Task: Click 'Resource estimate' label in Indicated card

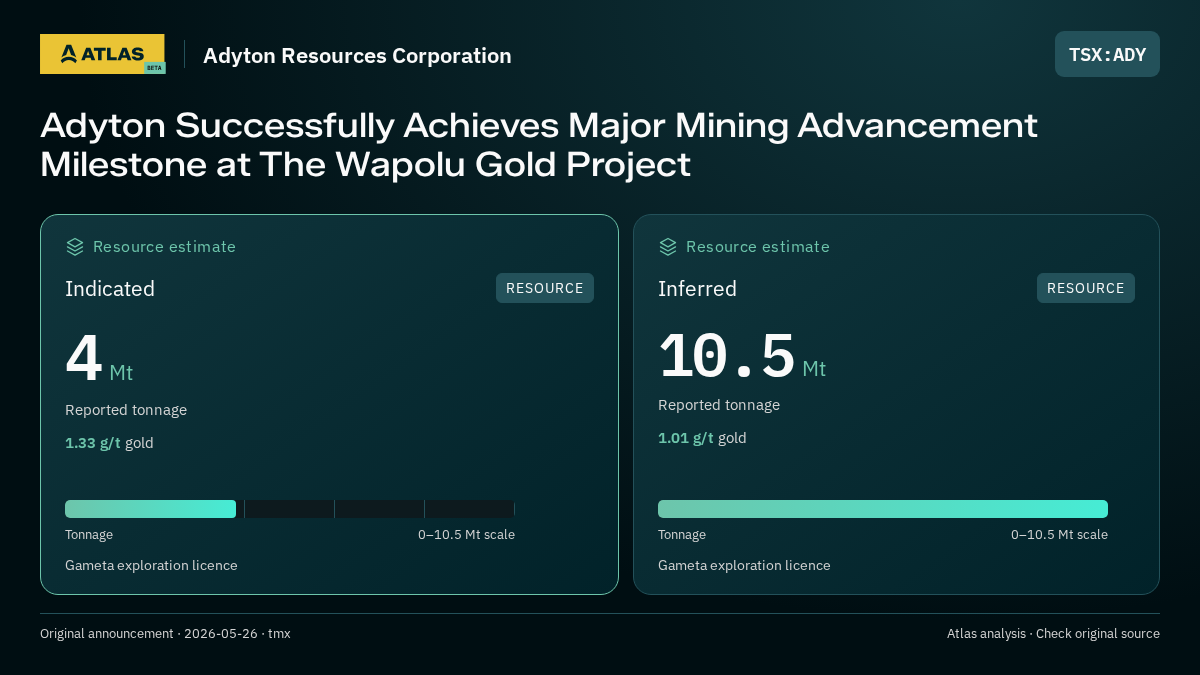Action: tap(164, 247)
